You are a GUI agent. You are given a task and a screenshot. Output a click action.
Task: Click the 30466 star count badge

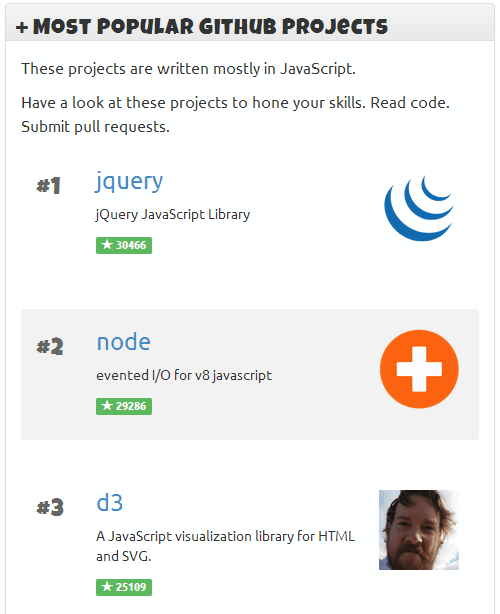[124, 246]
